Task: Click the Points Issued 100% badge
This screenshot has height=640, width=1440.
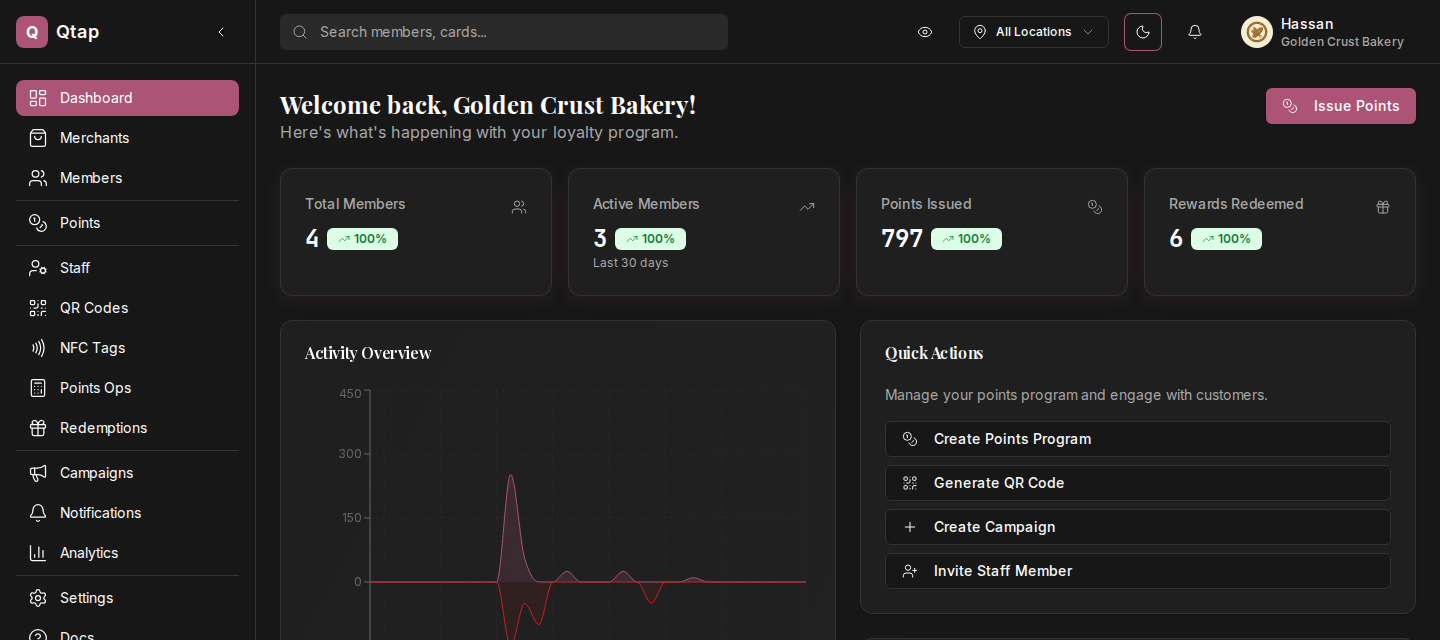Action: click(x=966, y=239)
